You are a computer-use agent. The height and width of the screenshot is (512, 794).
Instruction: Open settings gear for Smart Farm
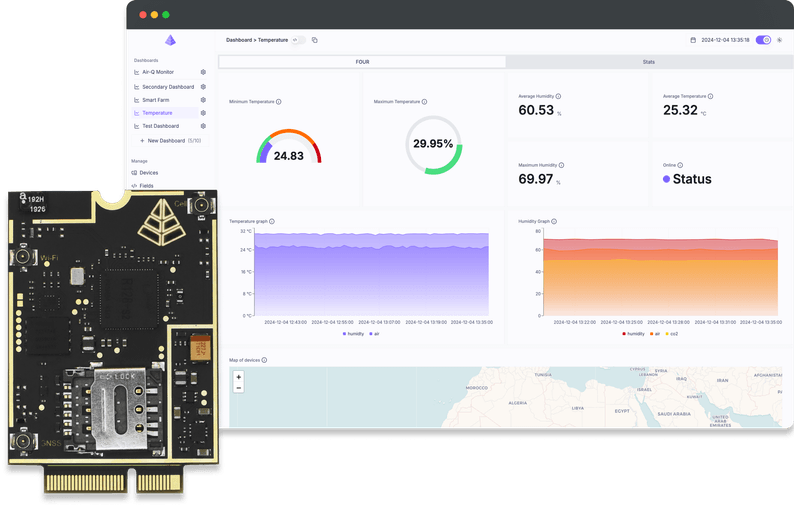(203, 100)
